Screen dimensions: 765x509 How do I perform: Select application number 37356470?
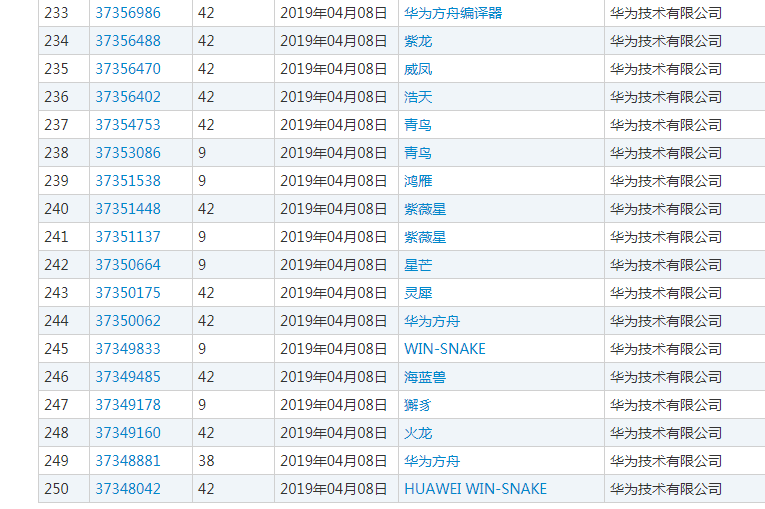coord(127,69)
